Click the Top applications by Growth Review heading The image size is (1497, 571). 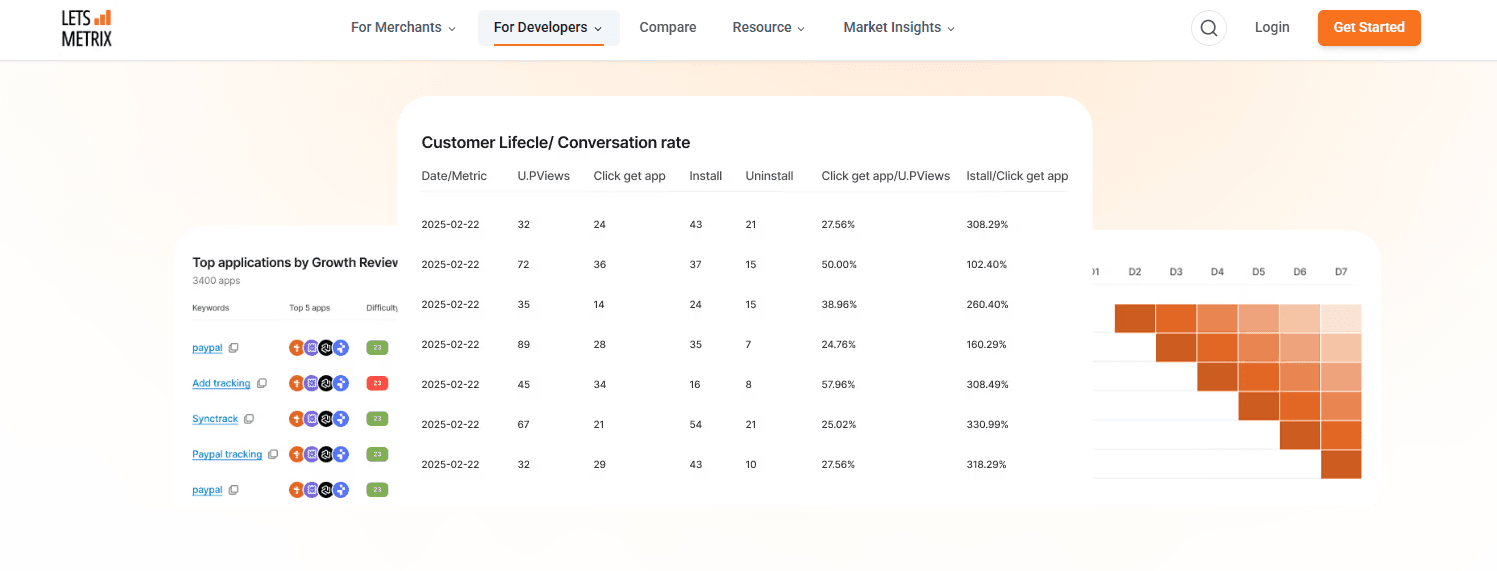[x=295, y=263]
